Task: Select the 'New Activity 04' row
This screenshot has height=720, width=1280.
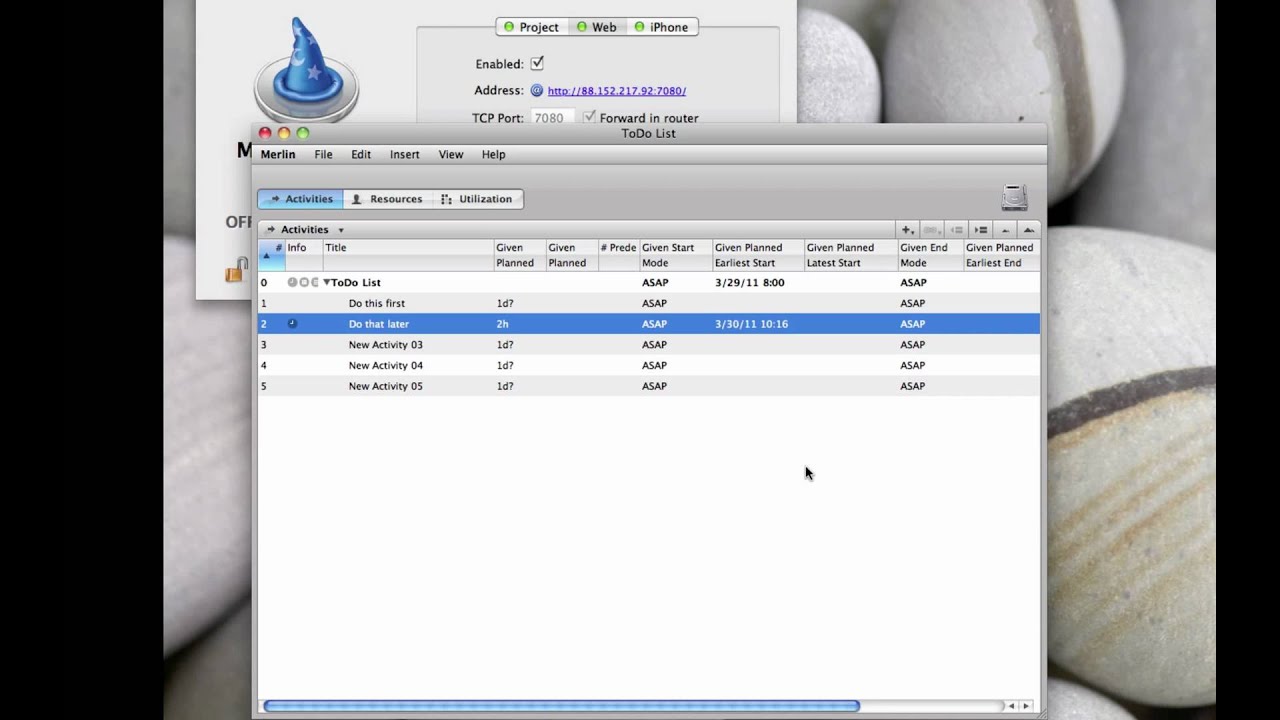Action: [649, 365]
